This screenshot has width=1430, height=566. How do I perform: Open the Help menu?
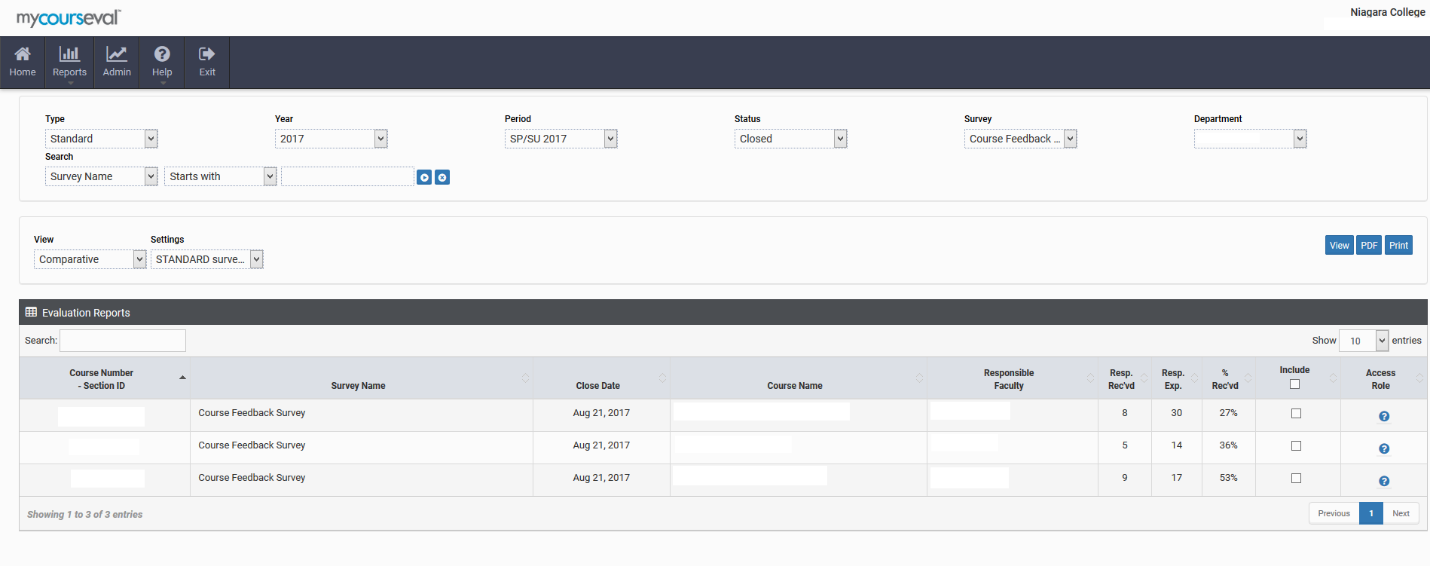click(x=162, y=62)
